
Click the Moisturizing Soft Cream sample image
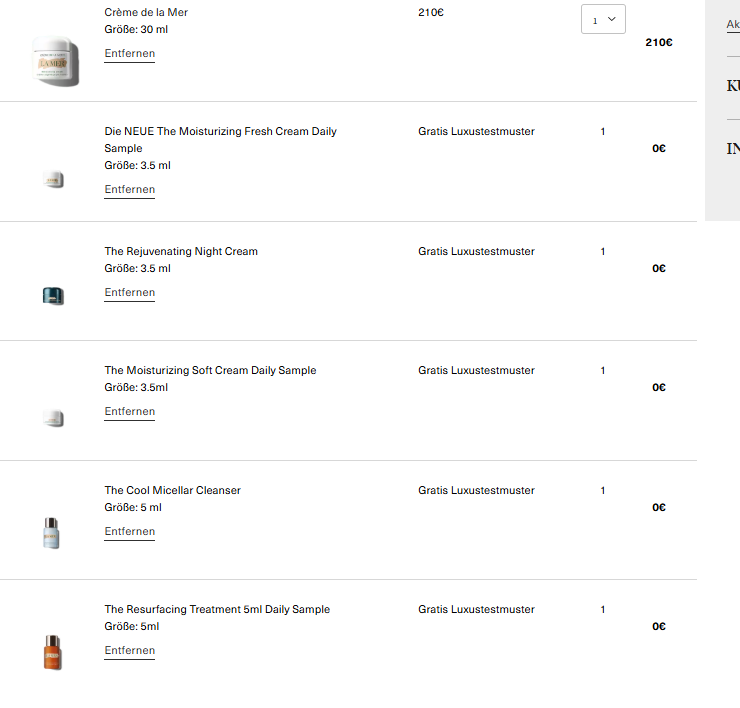pos(54,419)
